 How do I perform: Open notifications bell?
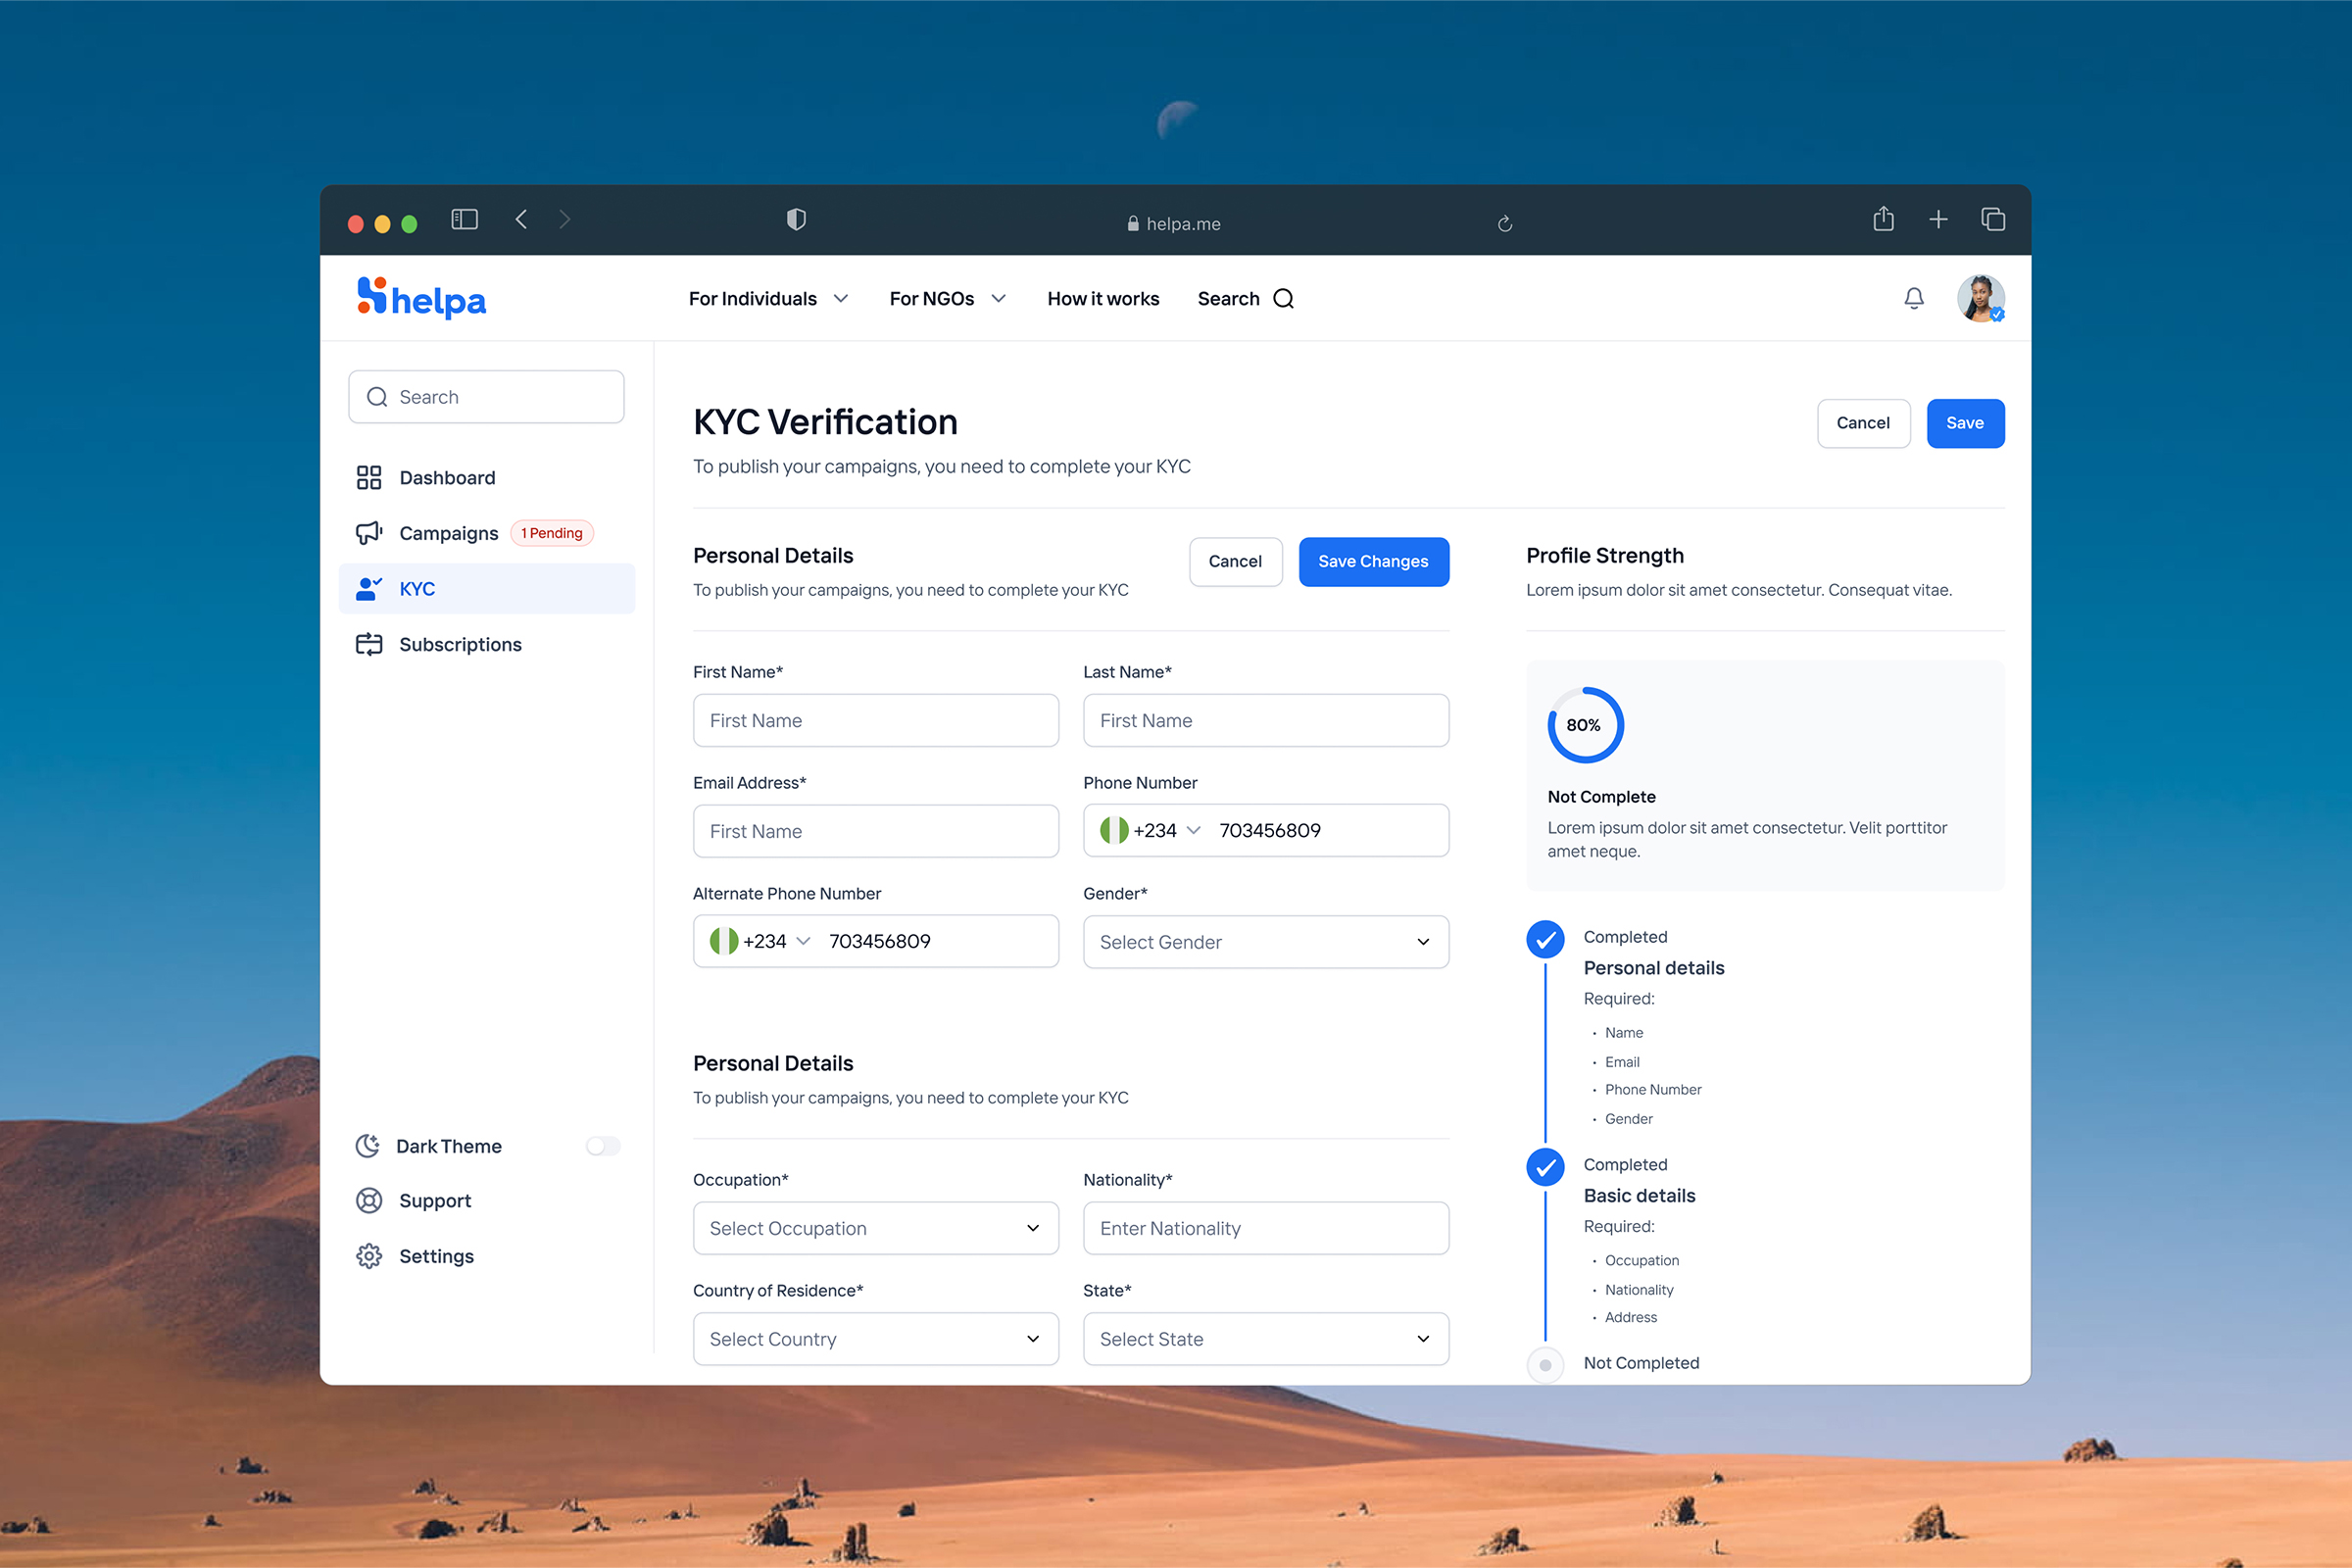coord(1914,298)
